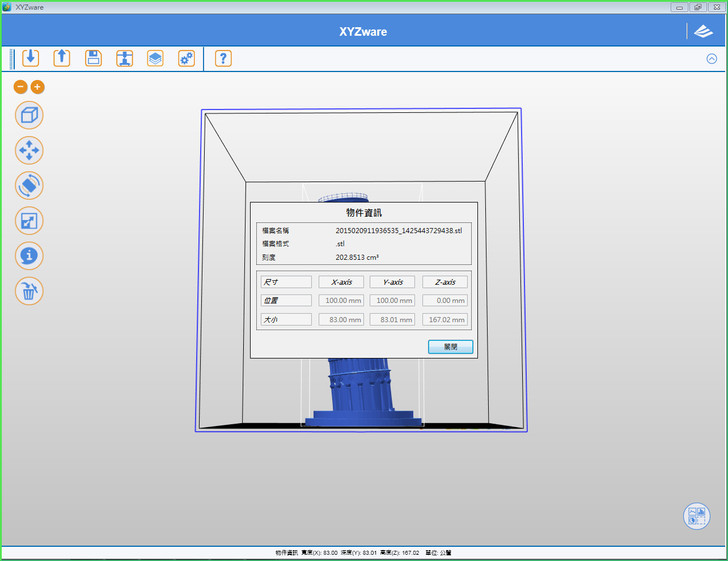Screen dimensions: 728x561
Task: Click the Print toolbar icon
Action: (124, 58)
